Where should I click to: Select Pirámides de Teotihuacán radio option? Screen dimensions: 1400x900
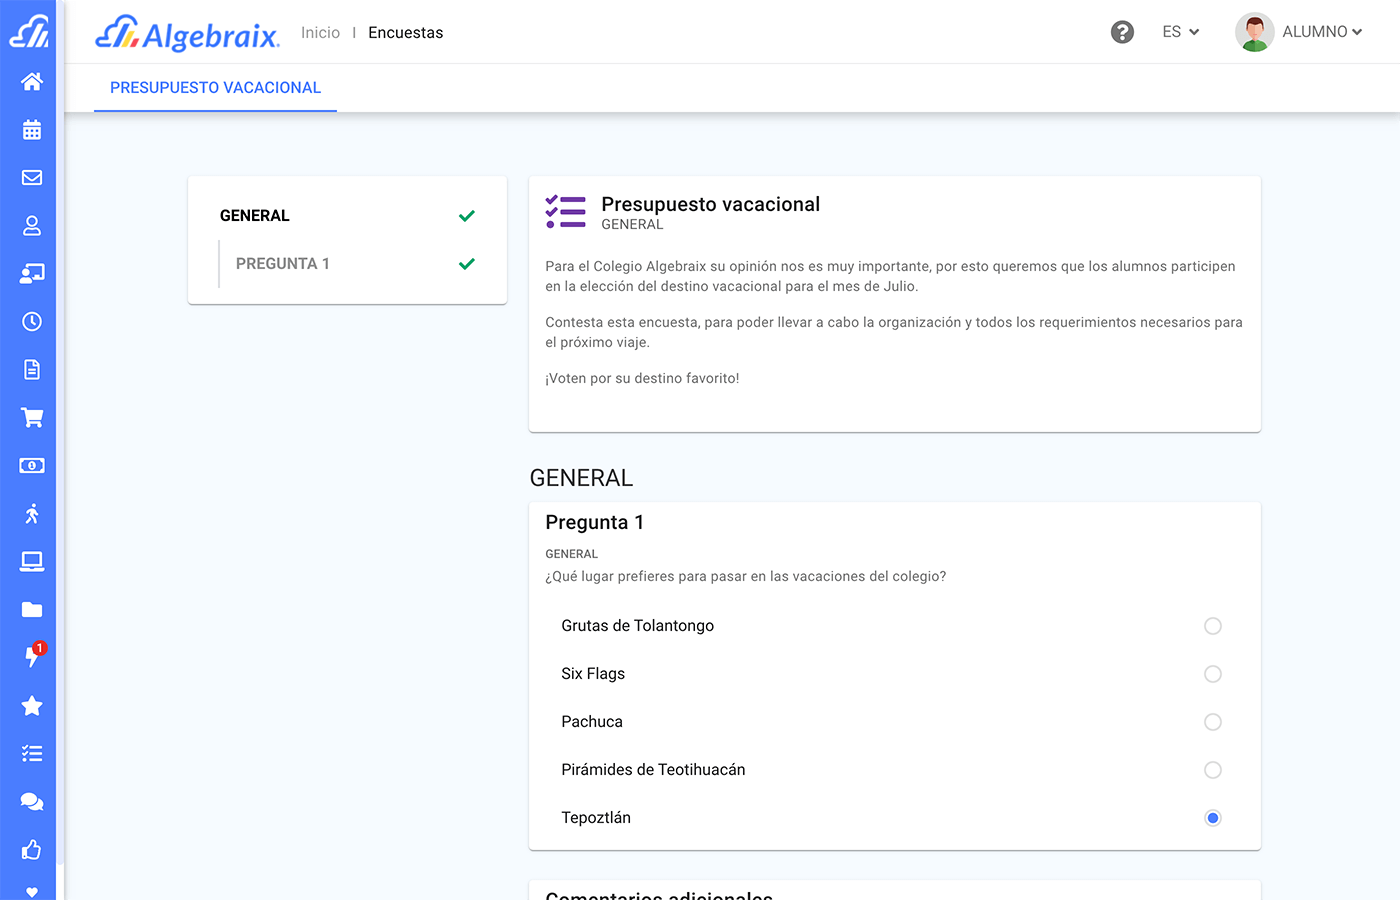click(x=1212, y=770)
